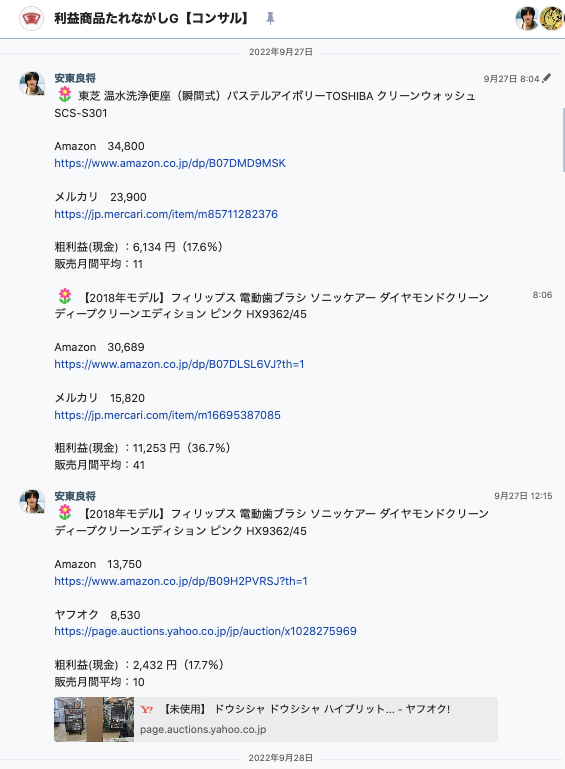Screen dimensions: 565x769
Task: Click the sender avatar beside the 12:15 message
Action: [x=32, y=501]
